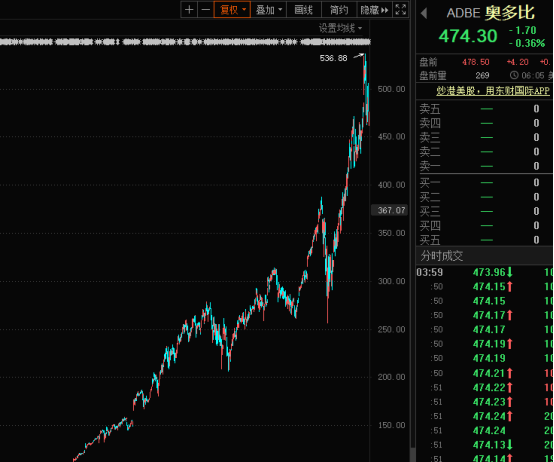Select the 画线 drawing tool
This screenshot has height=462, width=554.
[303, 10]
